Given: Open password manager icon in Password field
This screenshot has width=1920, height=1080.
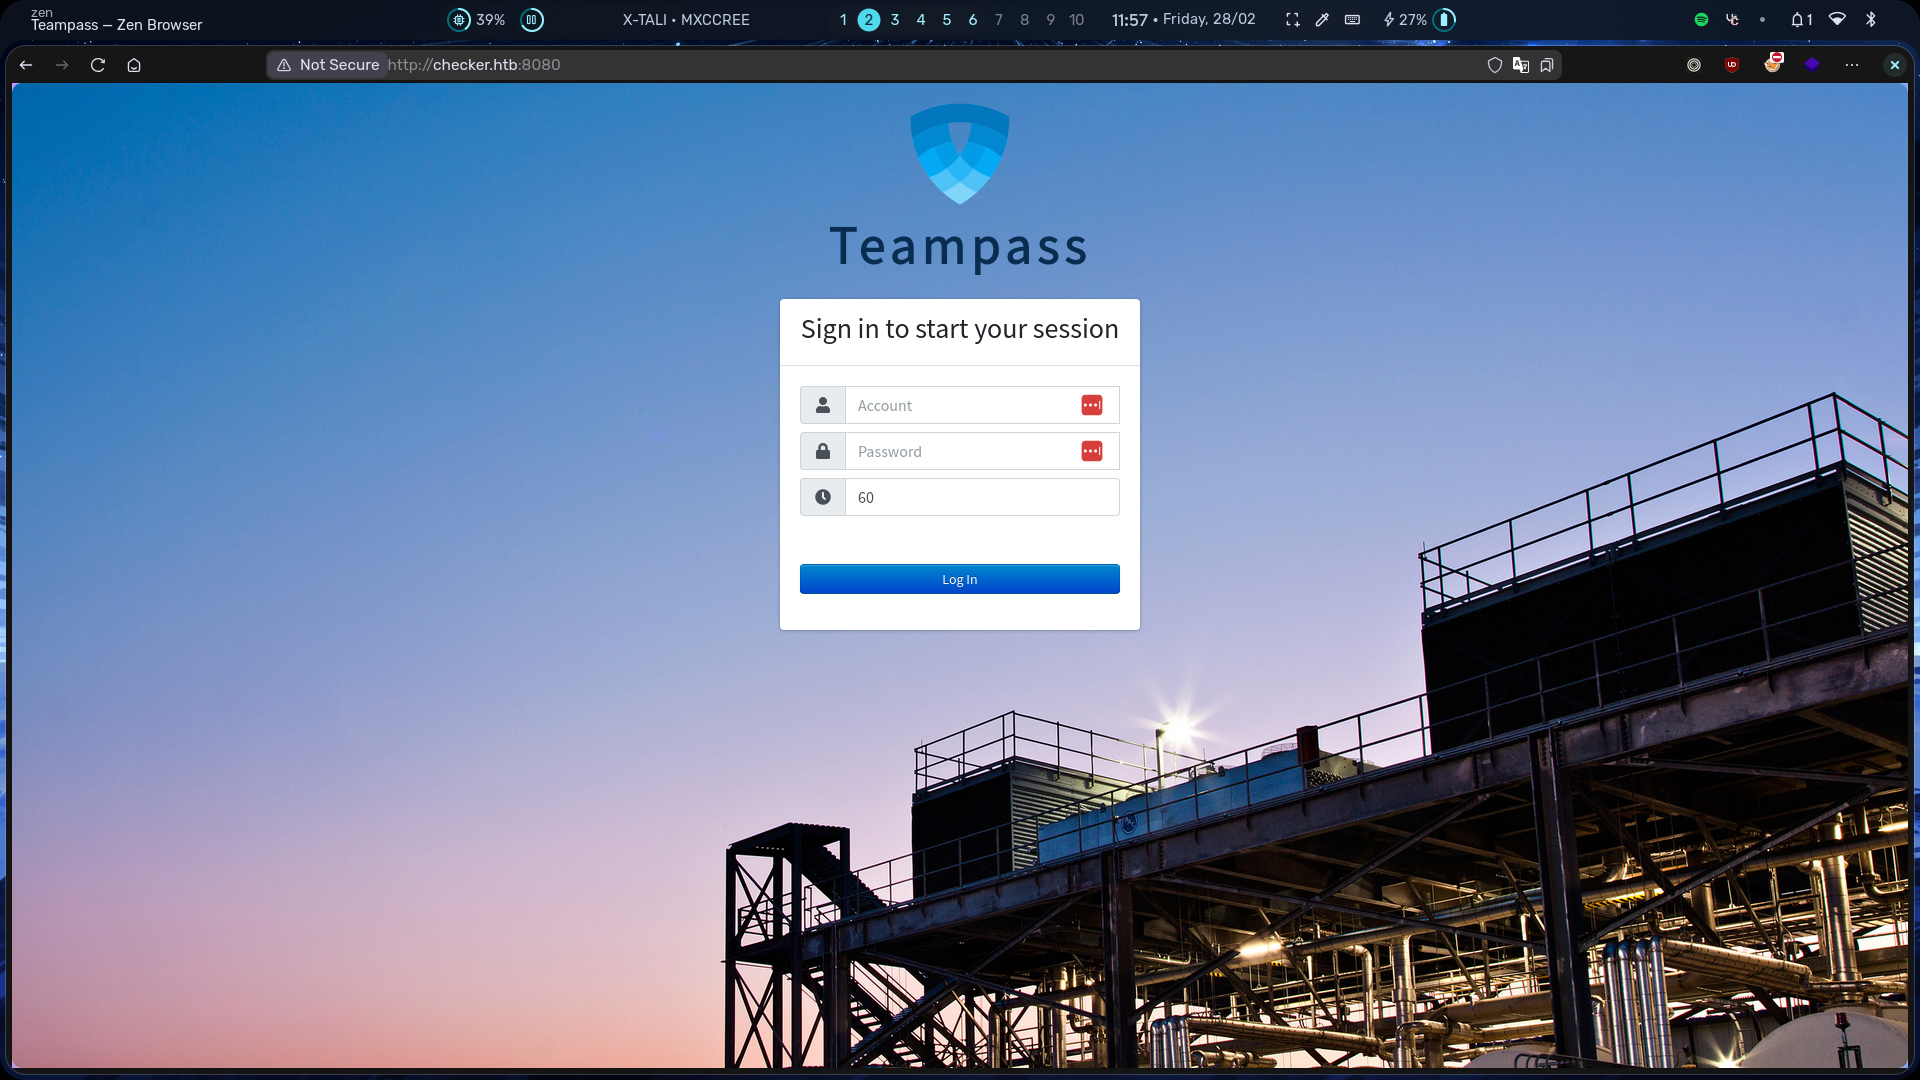Looking at the screenshot, I should click(1092, 451).
